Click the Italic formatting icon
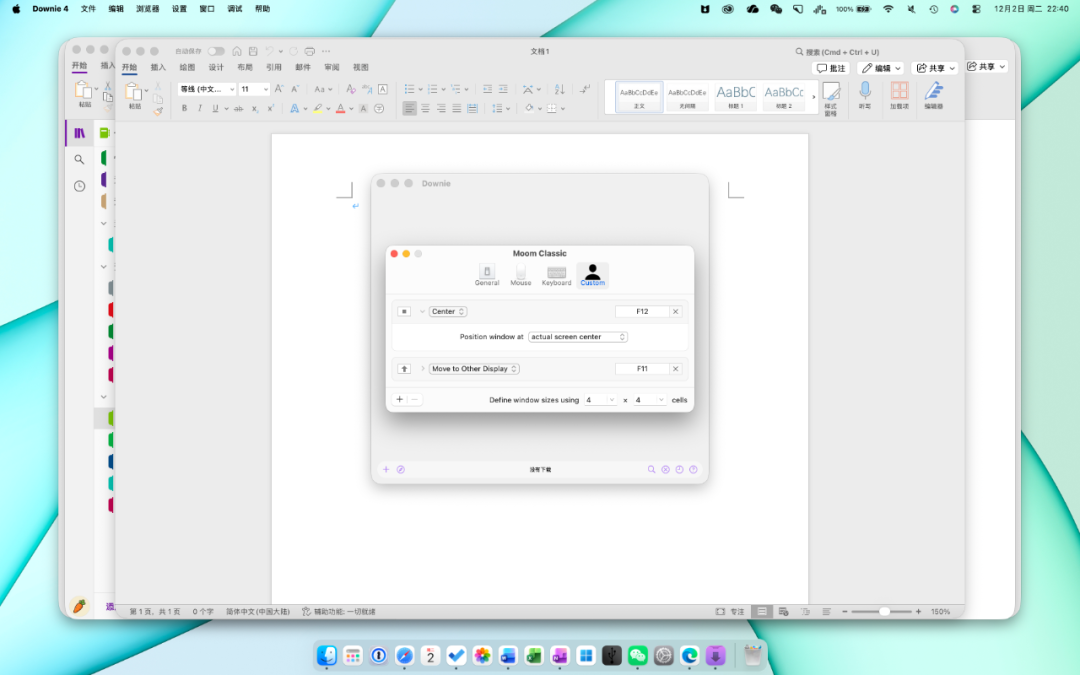 [x=199, y=108]
